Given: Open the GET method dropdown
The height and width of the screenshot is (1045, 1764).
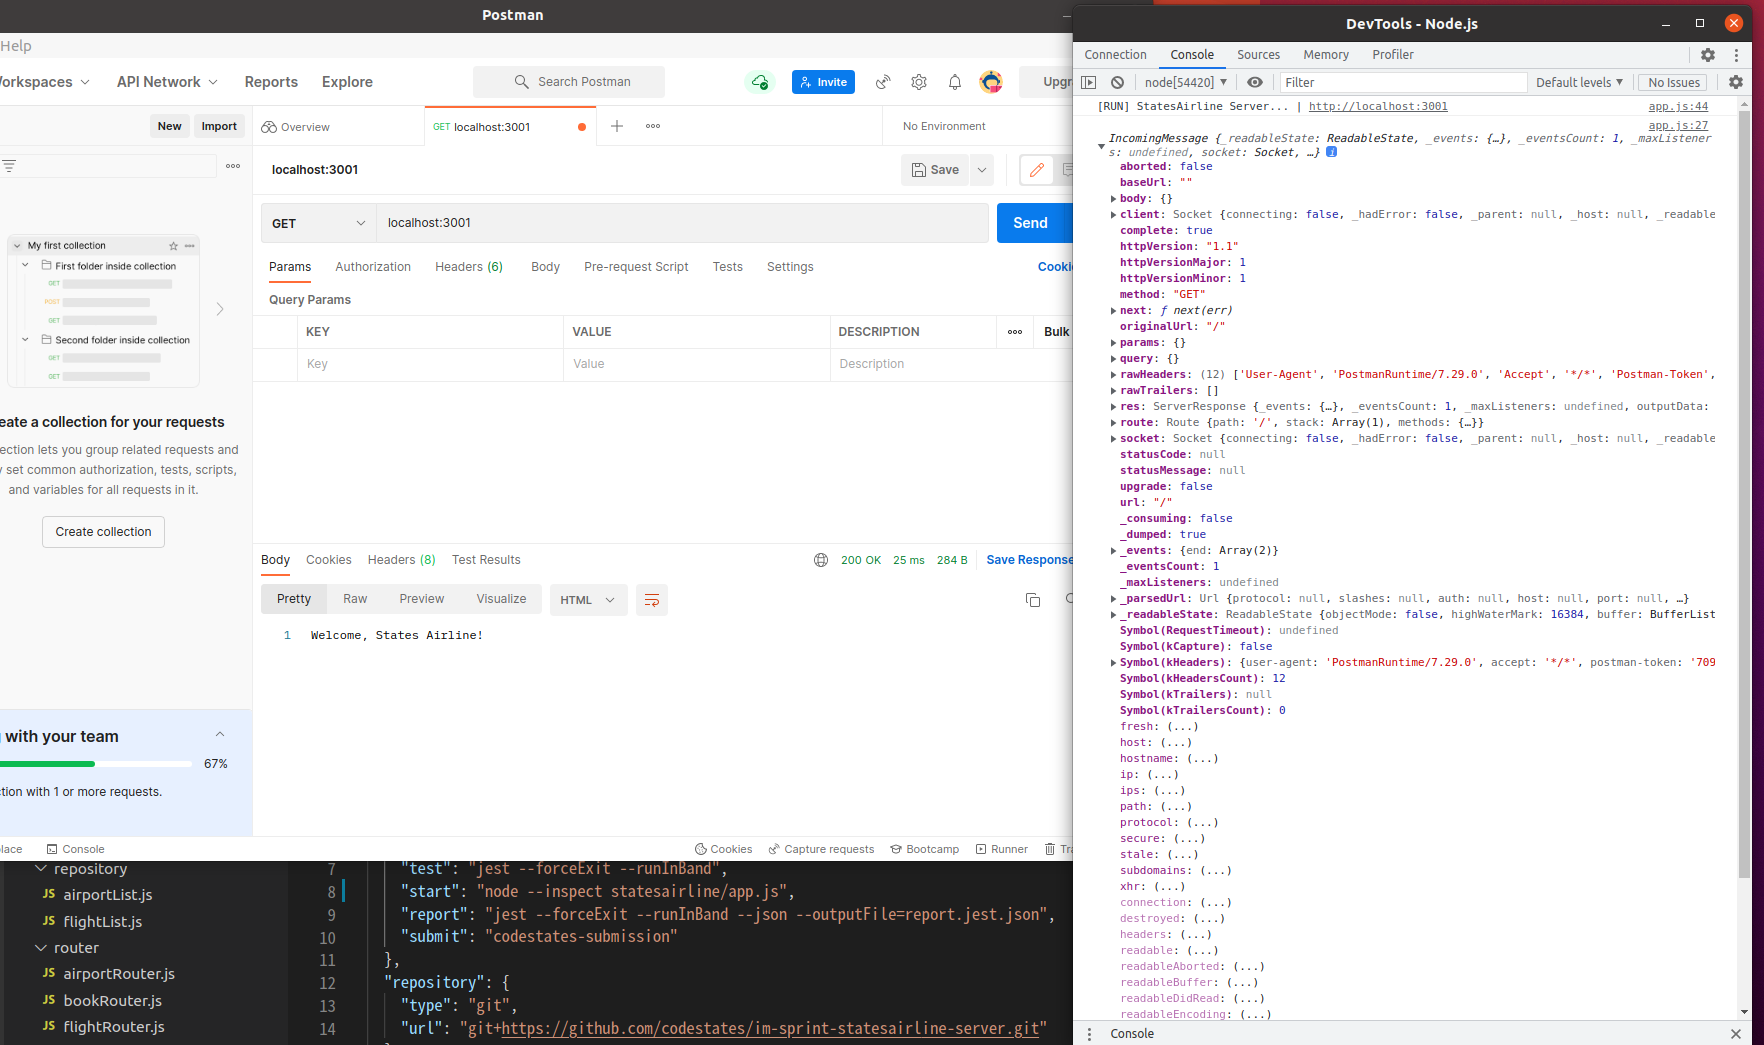Looking at the screenshot, I should [x=319, y=223].
